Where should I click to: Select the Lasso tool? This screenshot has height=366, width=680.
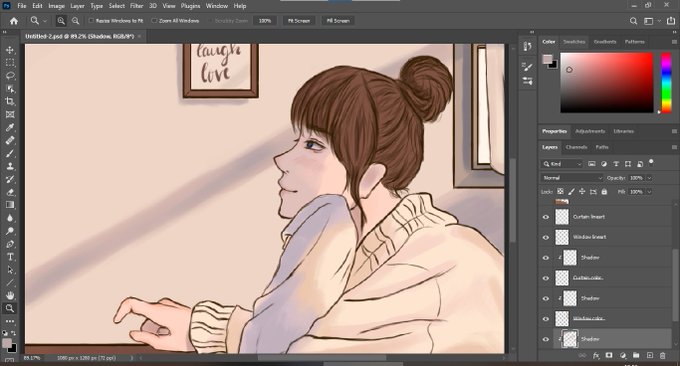(10, 76)
